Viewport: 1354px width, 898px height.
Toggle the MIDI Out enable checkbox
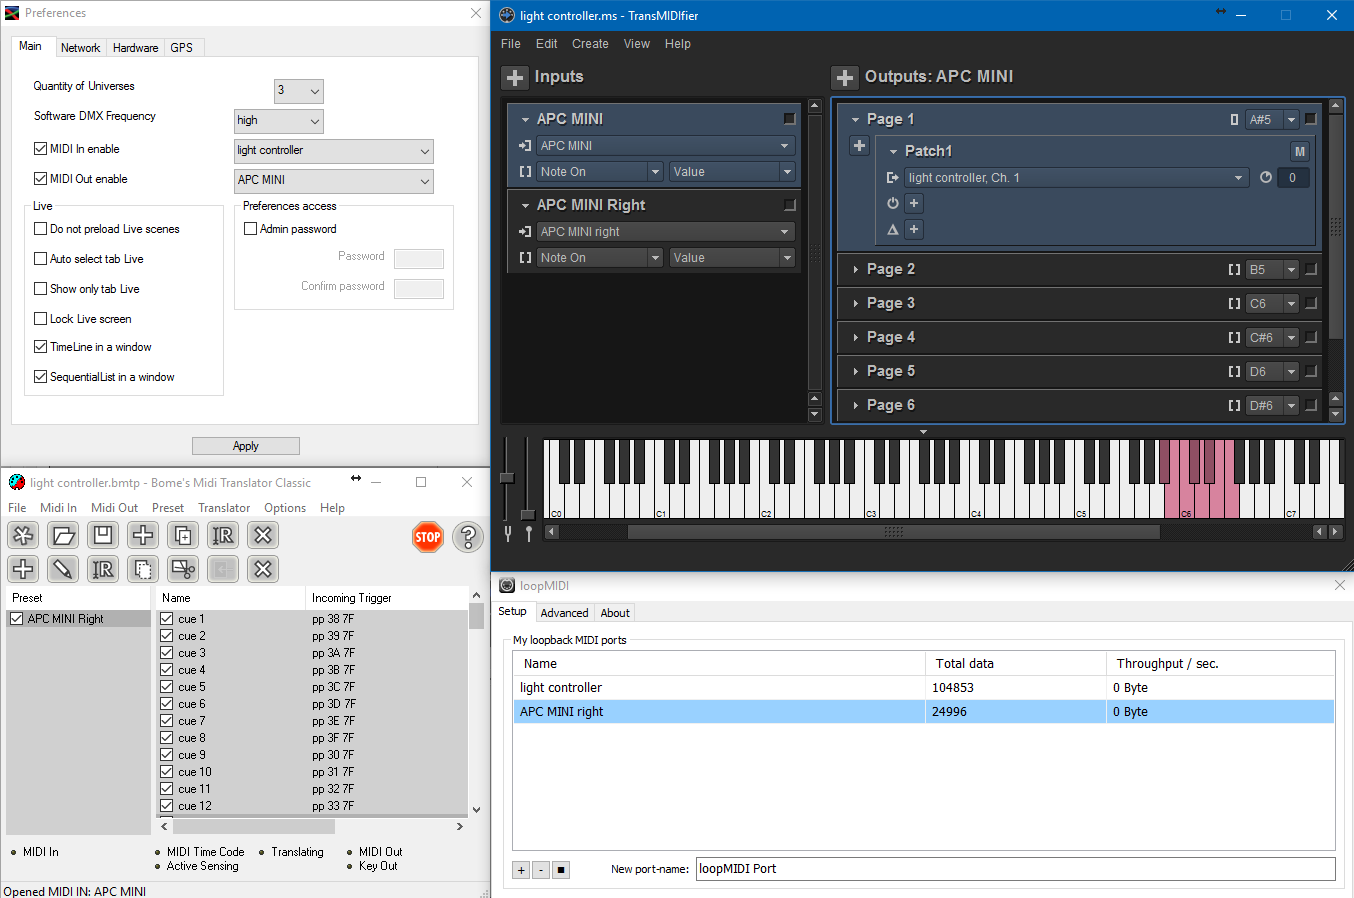pos(41,178)
